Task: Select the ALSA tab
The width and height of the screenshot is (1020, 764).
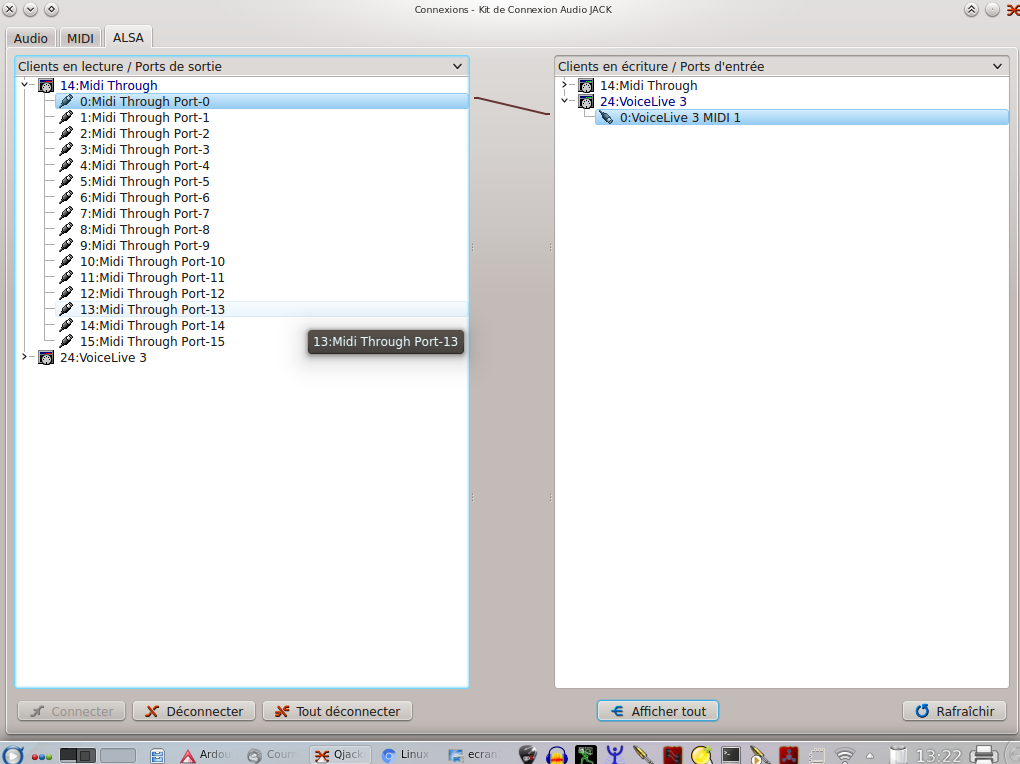Action: tap(128, 37)
